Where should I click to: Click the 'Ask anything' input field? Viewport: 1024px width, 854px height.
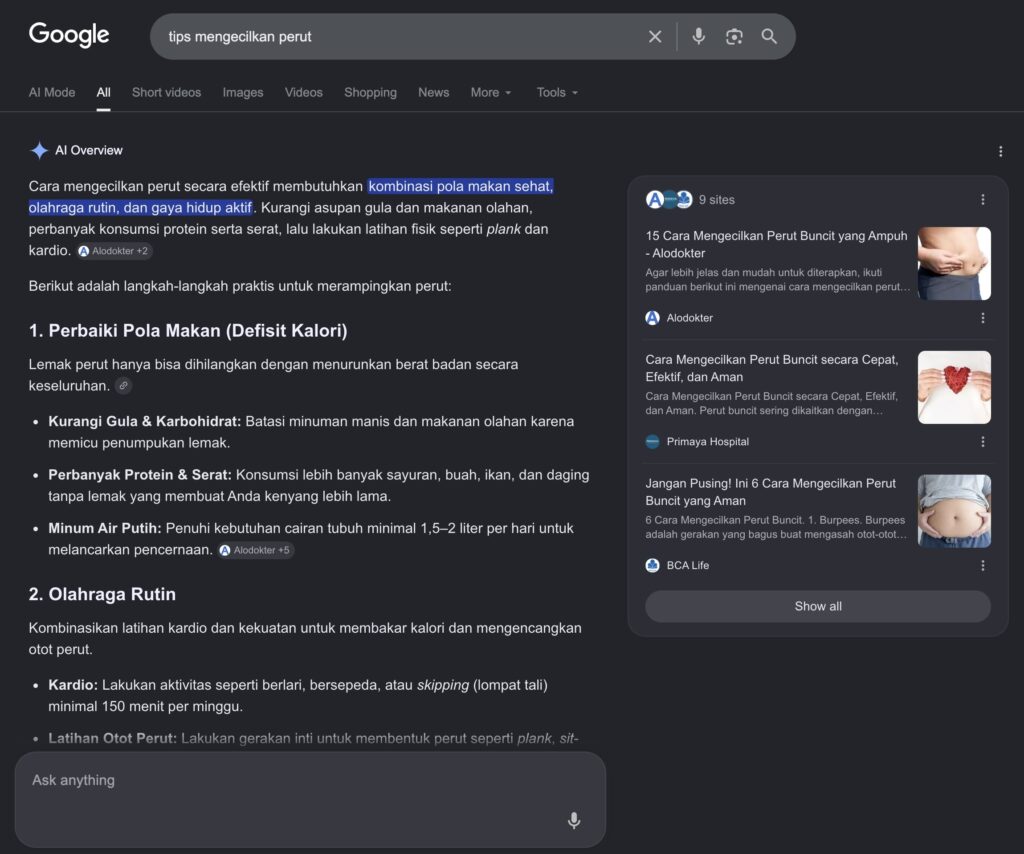click(310, 800)
